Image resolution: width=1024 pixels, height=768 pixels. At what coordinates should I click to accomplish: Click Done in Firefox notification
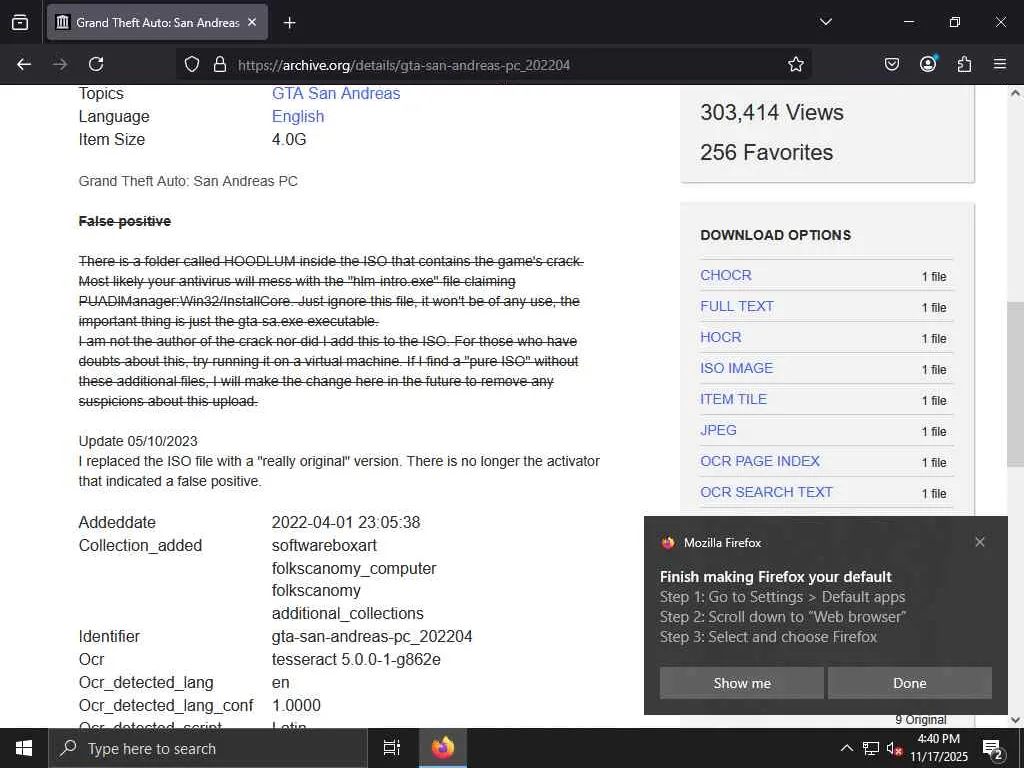click(910, 683)
